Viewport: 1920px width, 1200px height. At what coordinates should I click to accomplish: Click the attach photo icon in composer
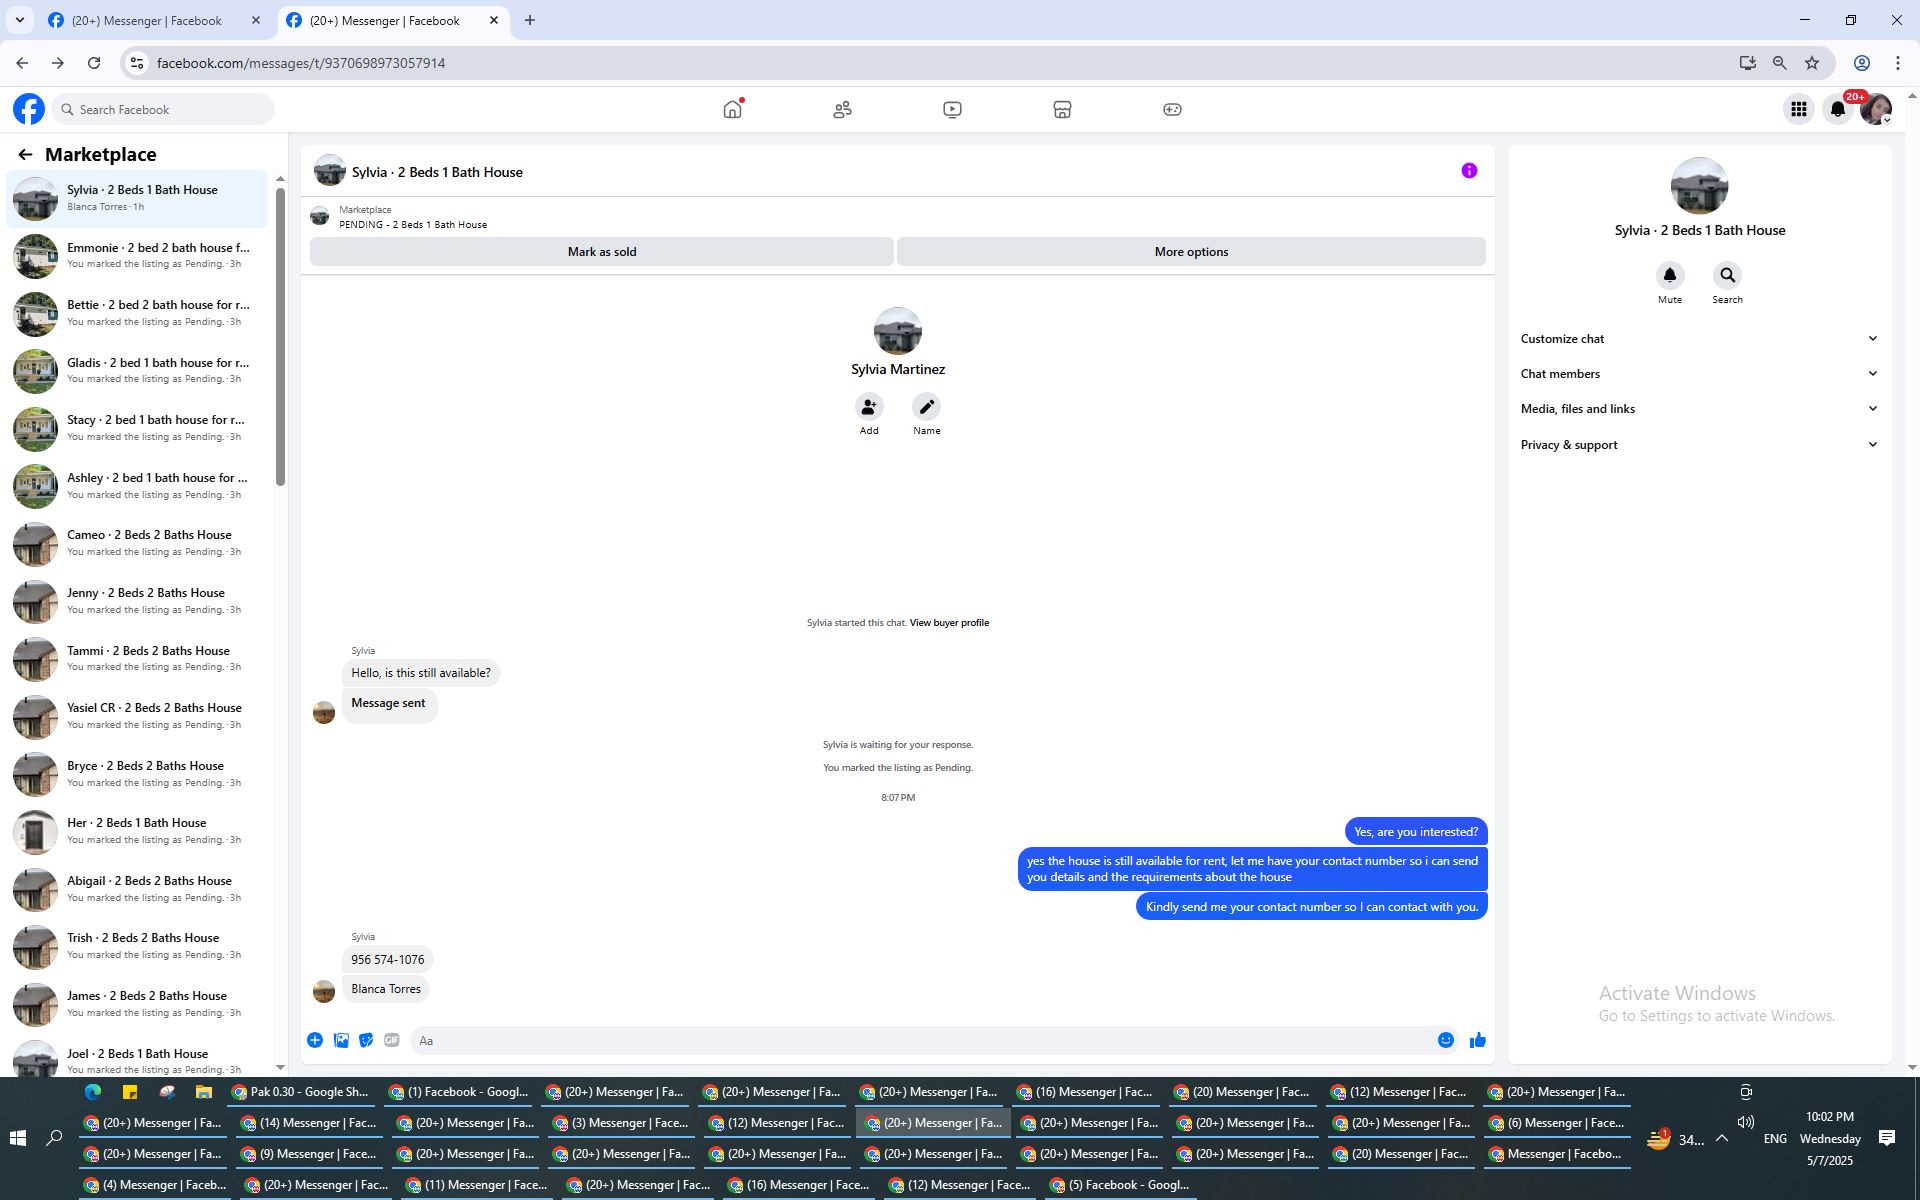341,1041
